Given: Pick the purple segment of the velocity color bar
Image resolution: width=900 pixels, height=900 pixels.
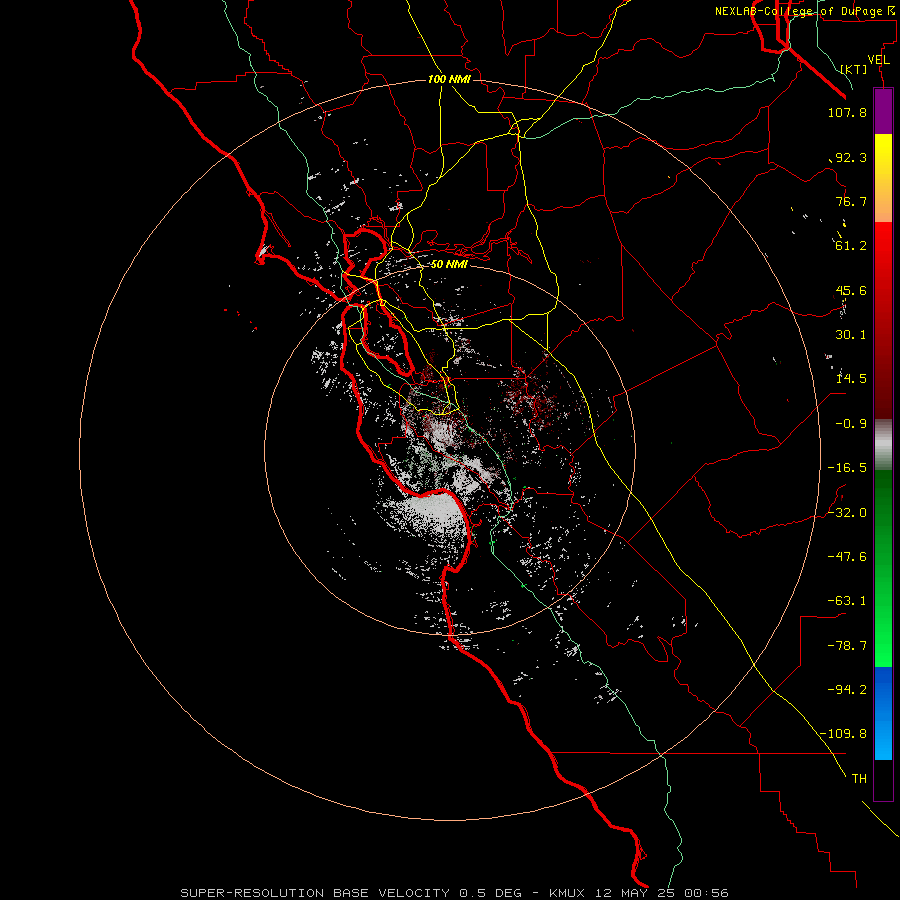Looking at the screenshot, I should coord(883,112).
